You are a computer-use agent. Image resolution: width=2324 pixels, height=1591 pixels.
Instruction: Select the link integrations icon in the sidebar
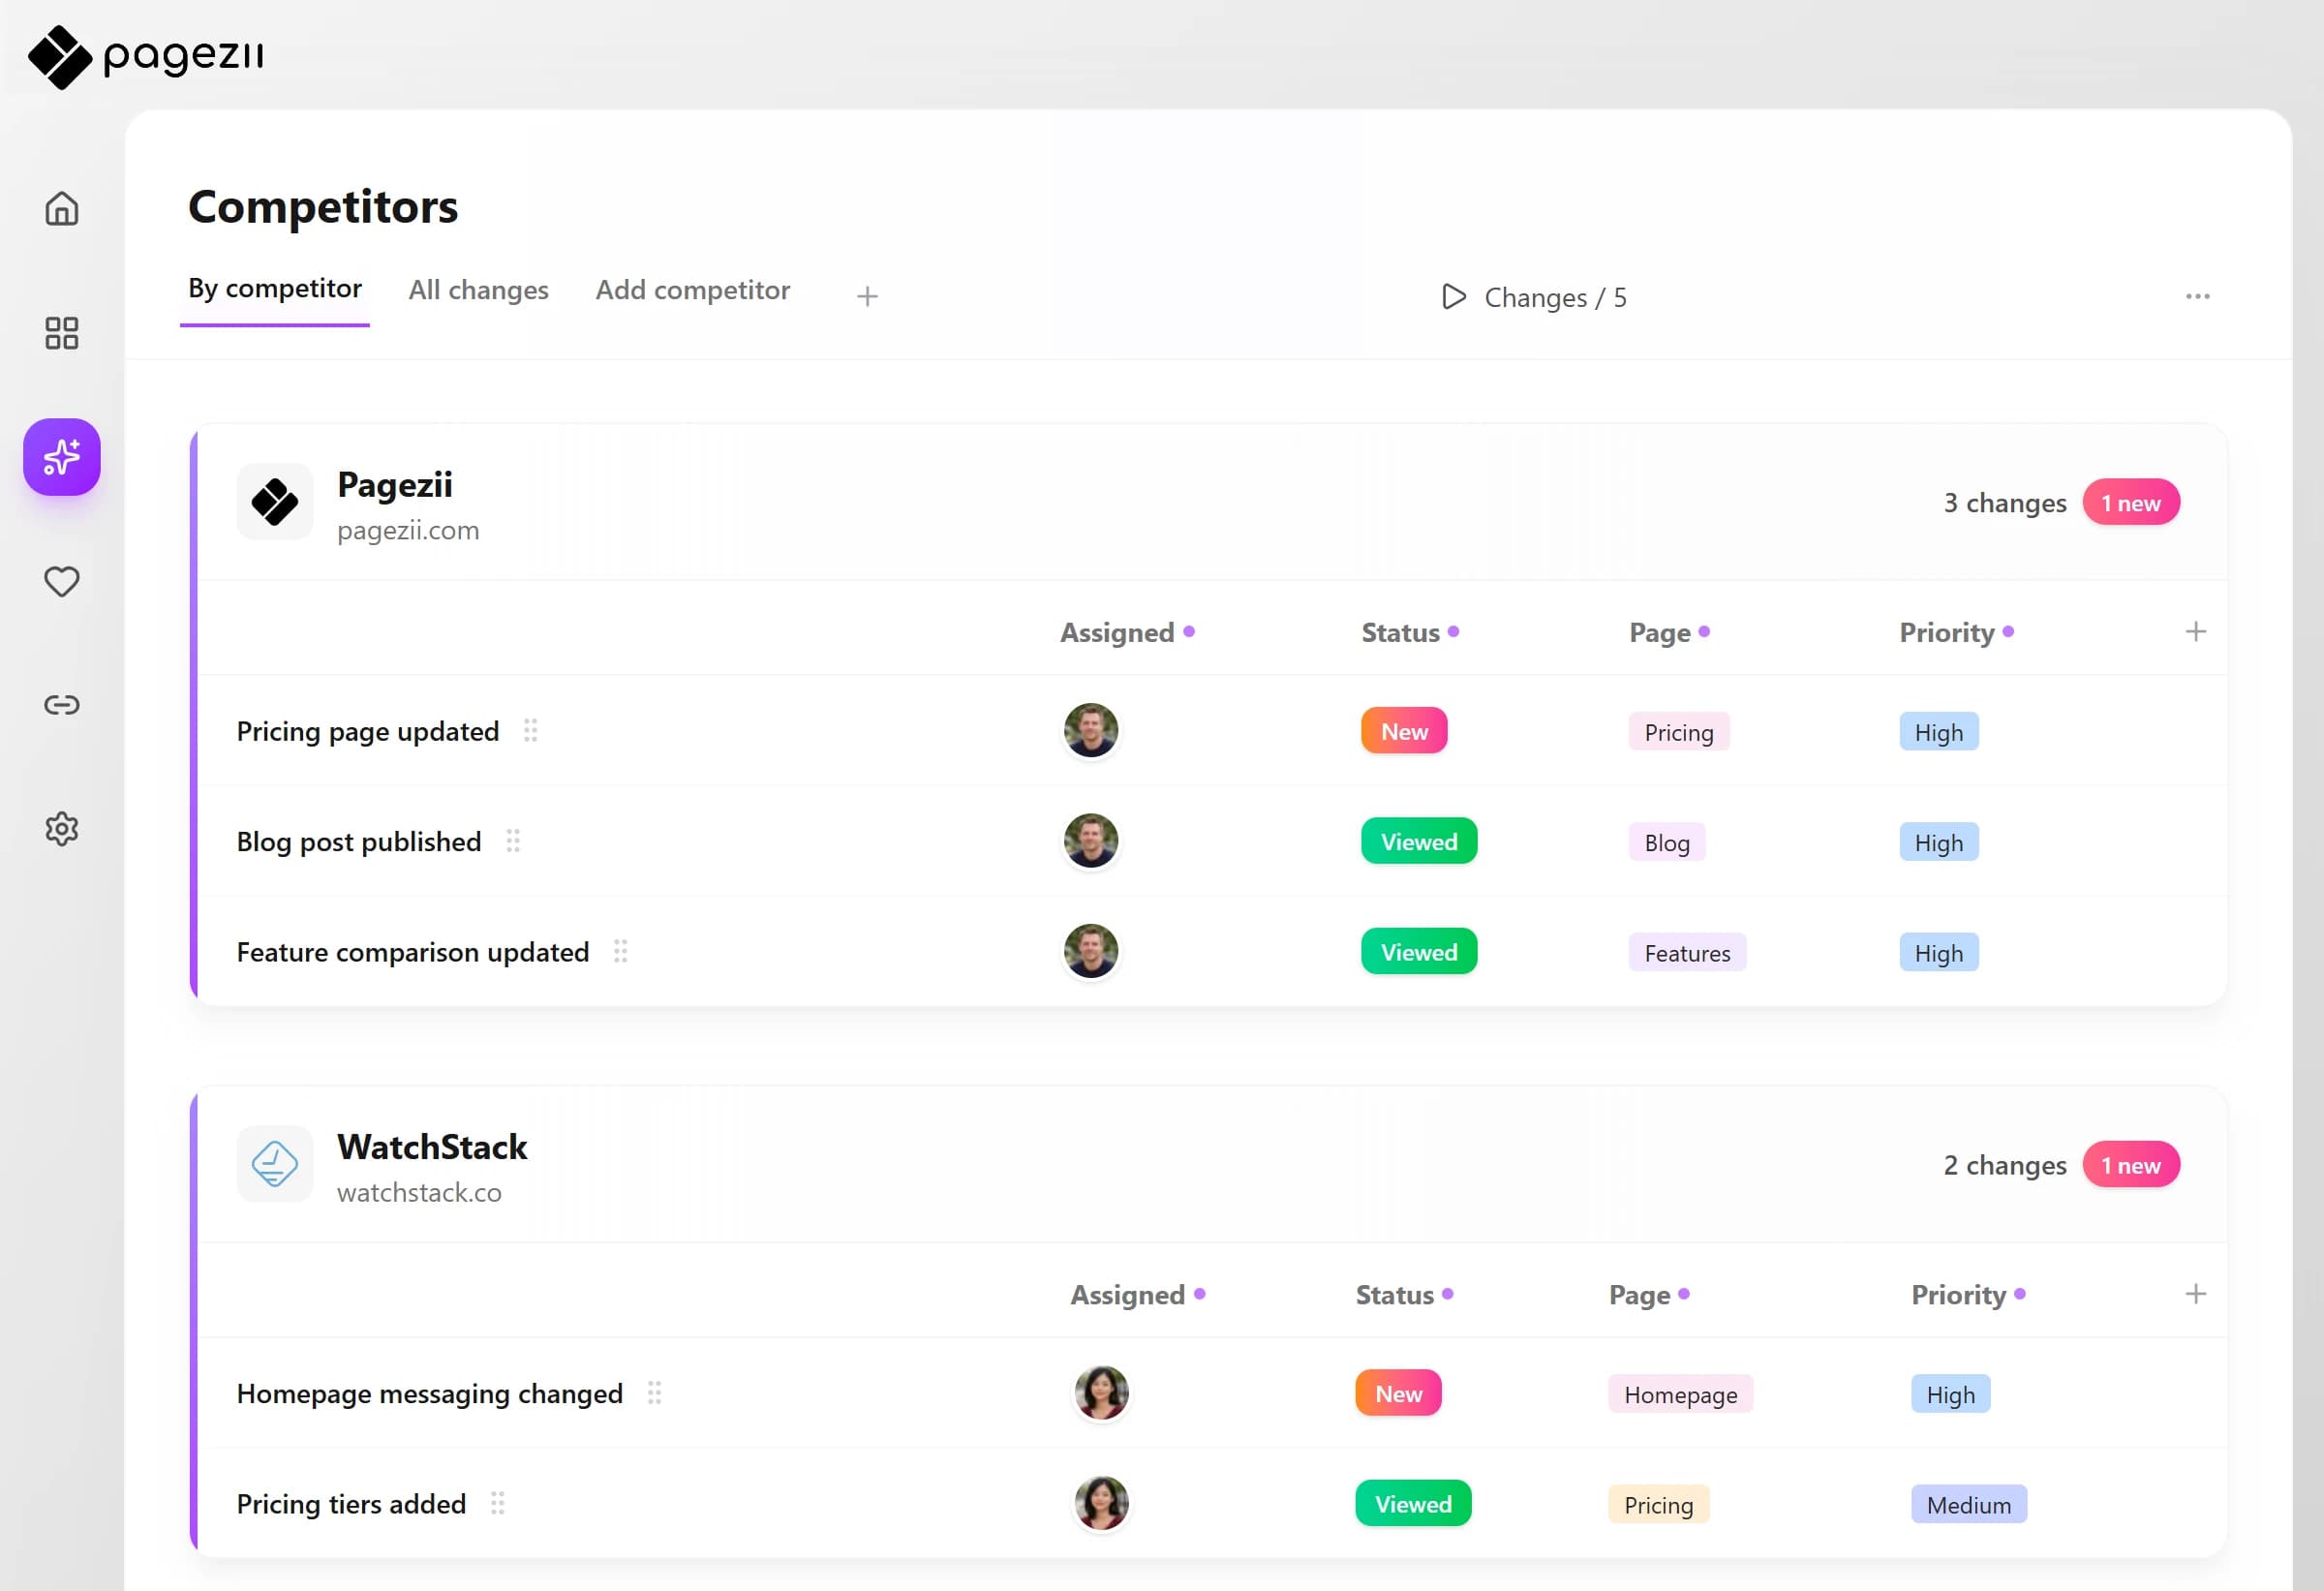(x=61, y=704)
